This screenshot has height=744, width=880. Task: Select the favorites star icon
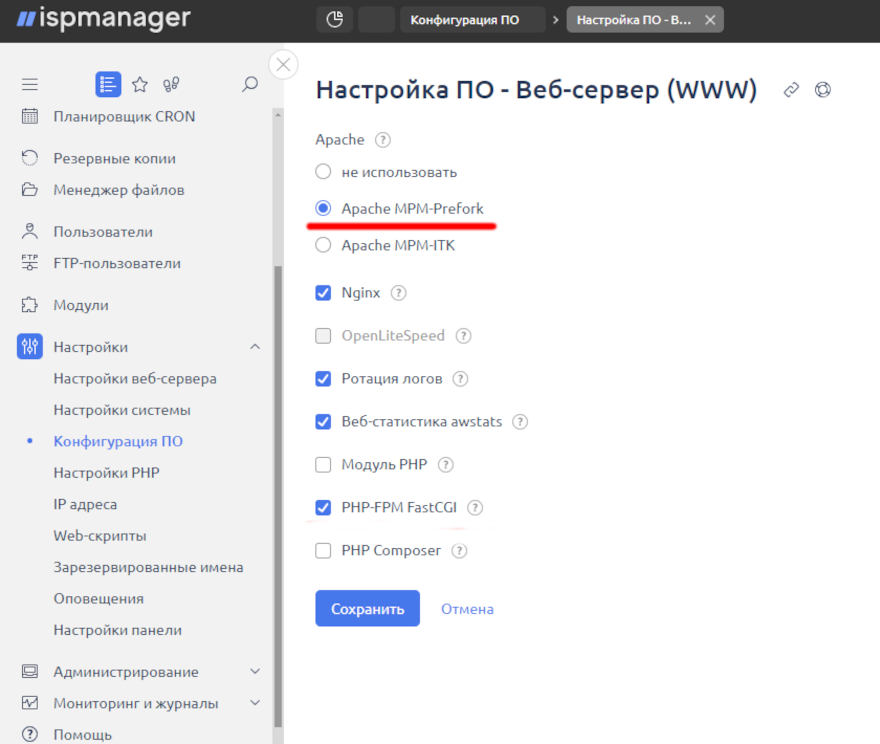140,84
